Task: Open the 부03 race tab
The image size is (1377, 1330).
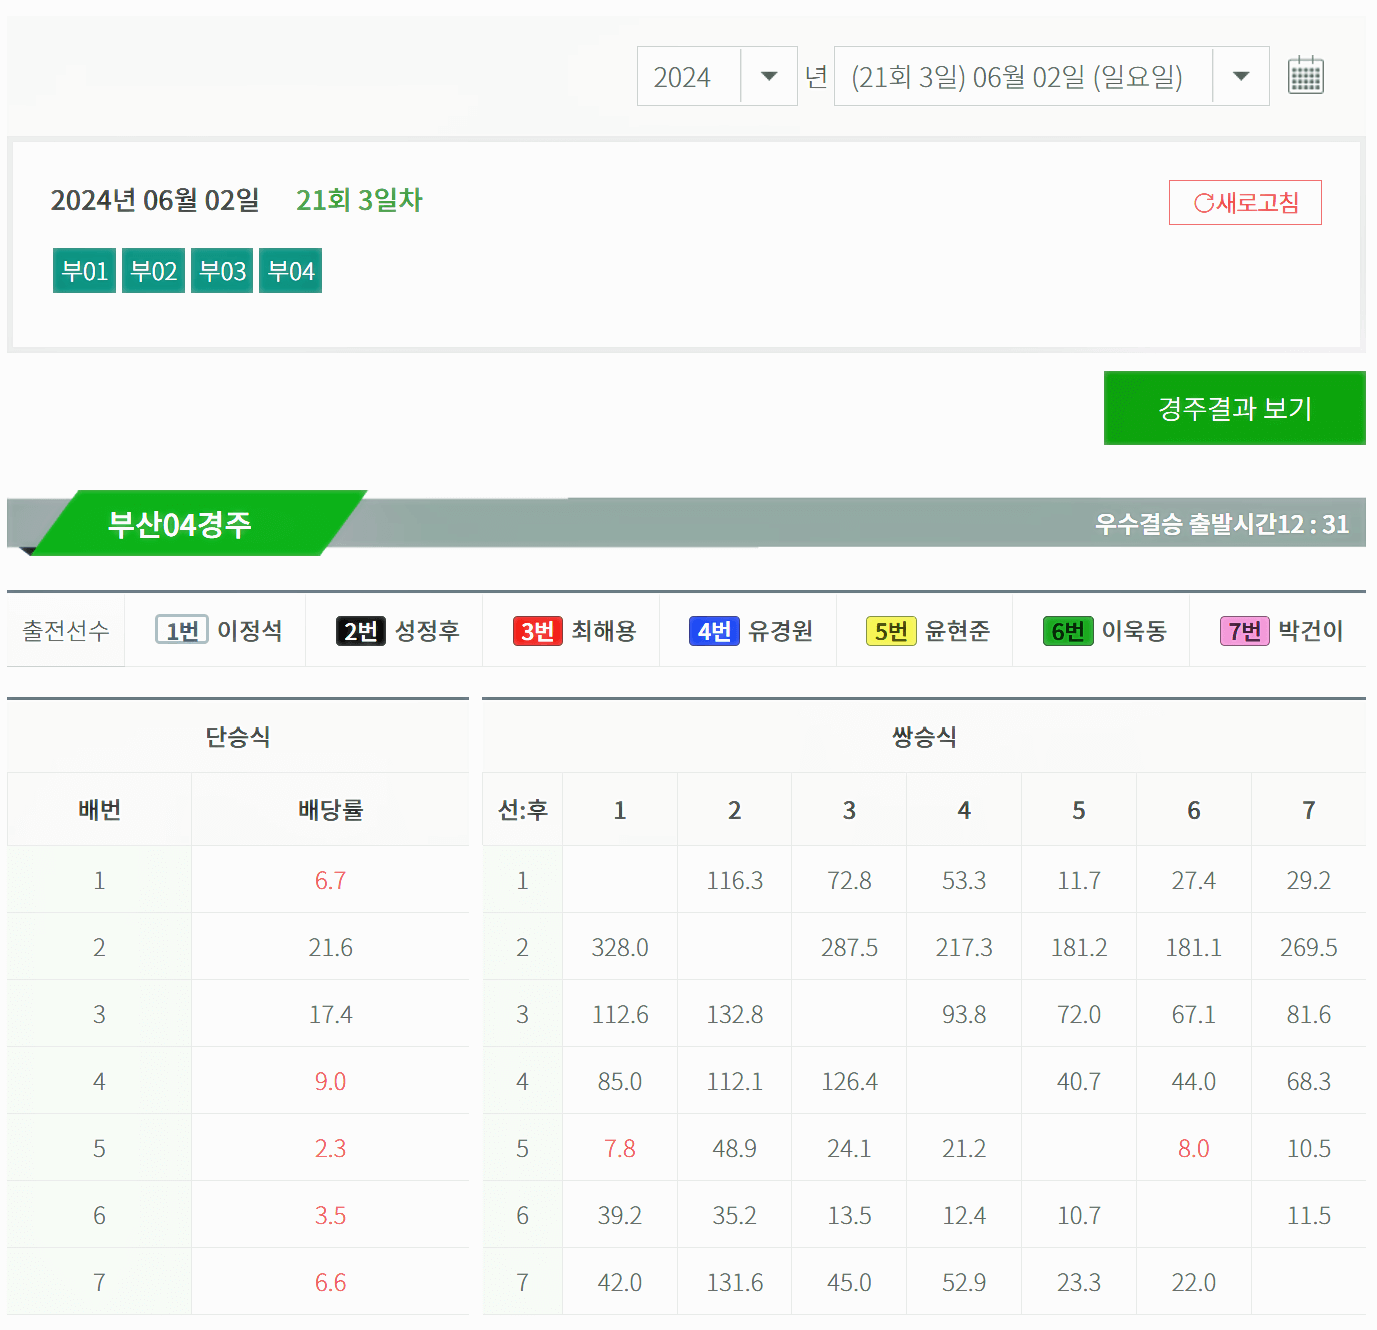Action: point(221,269)
